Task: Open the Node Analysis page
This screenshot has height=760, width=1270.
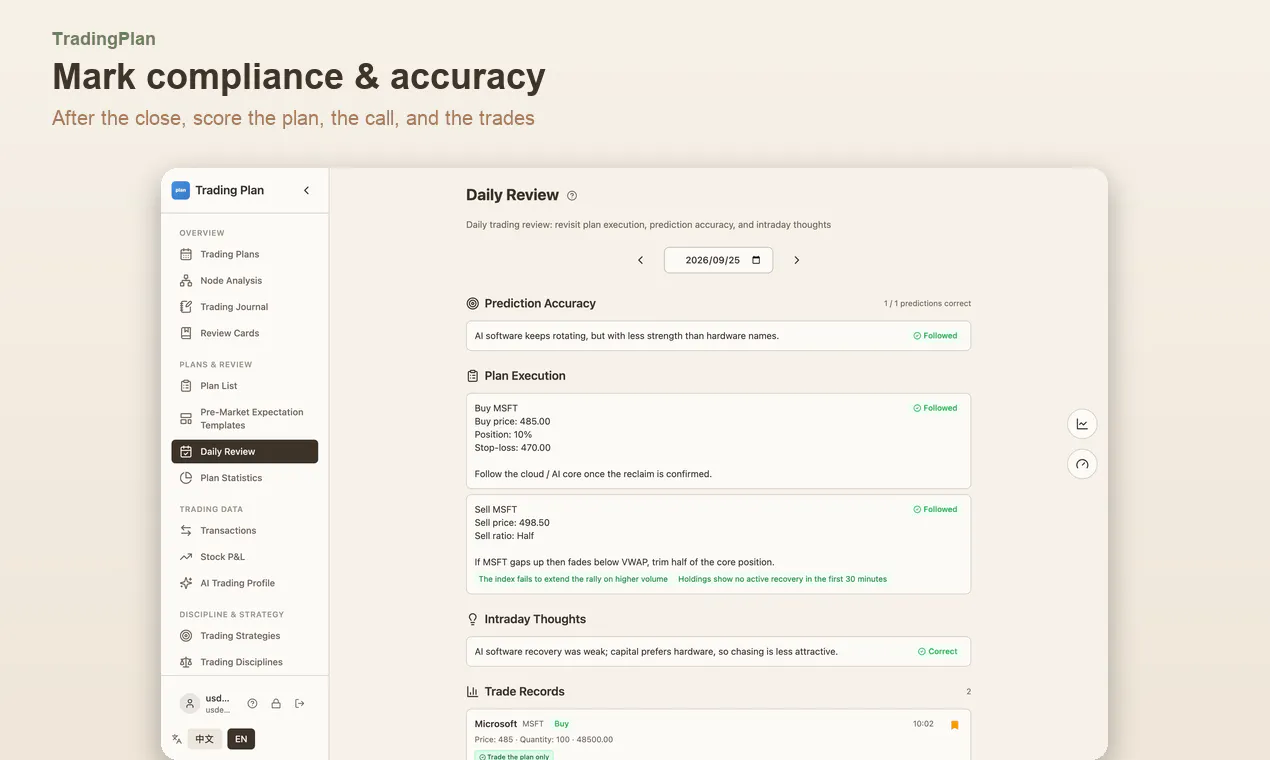Action: tap(245, 281)
